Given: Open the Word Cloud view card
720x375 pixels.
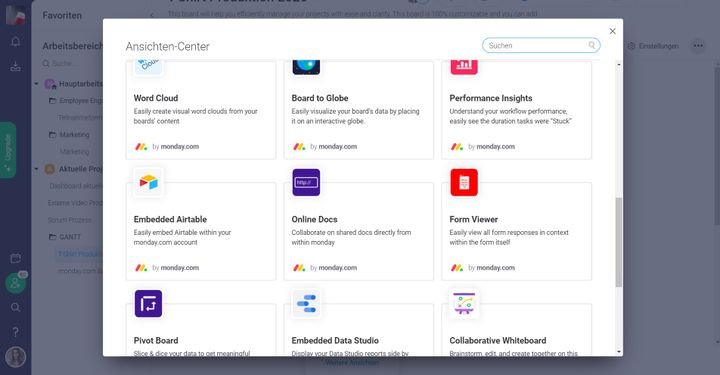Looking at the screenshot, I should click(201, 110).
